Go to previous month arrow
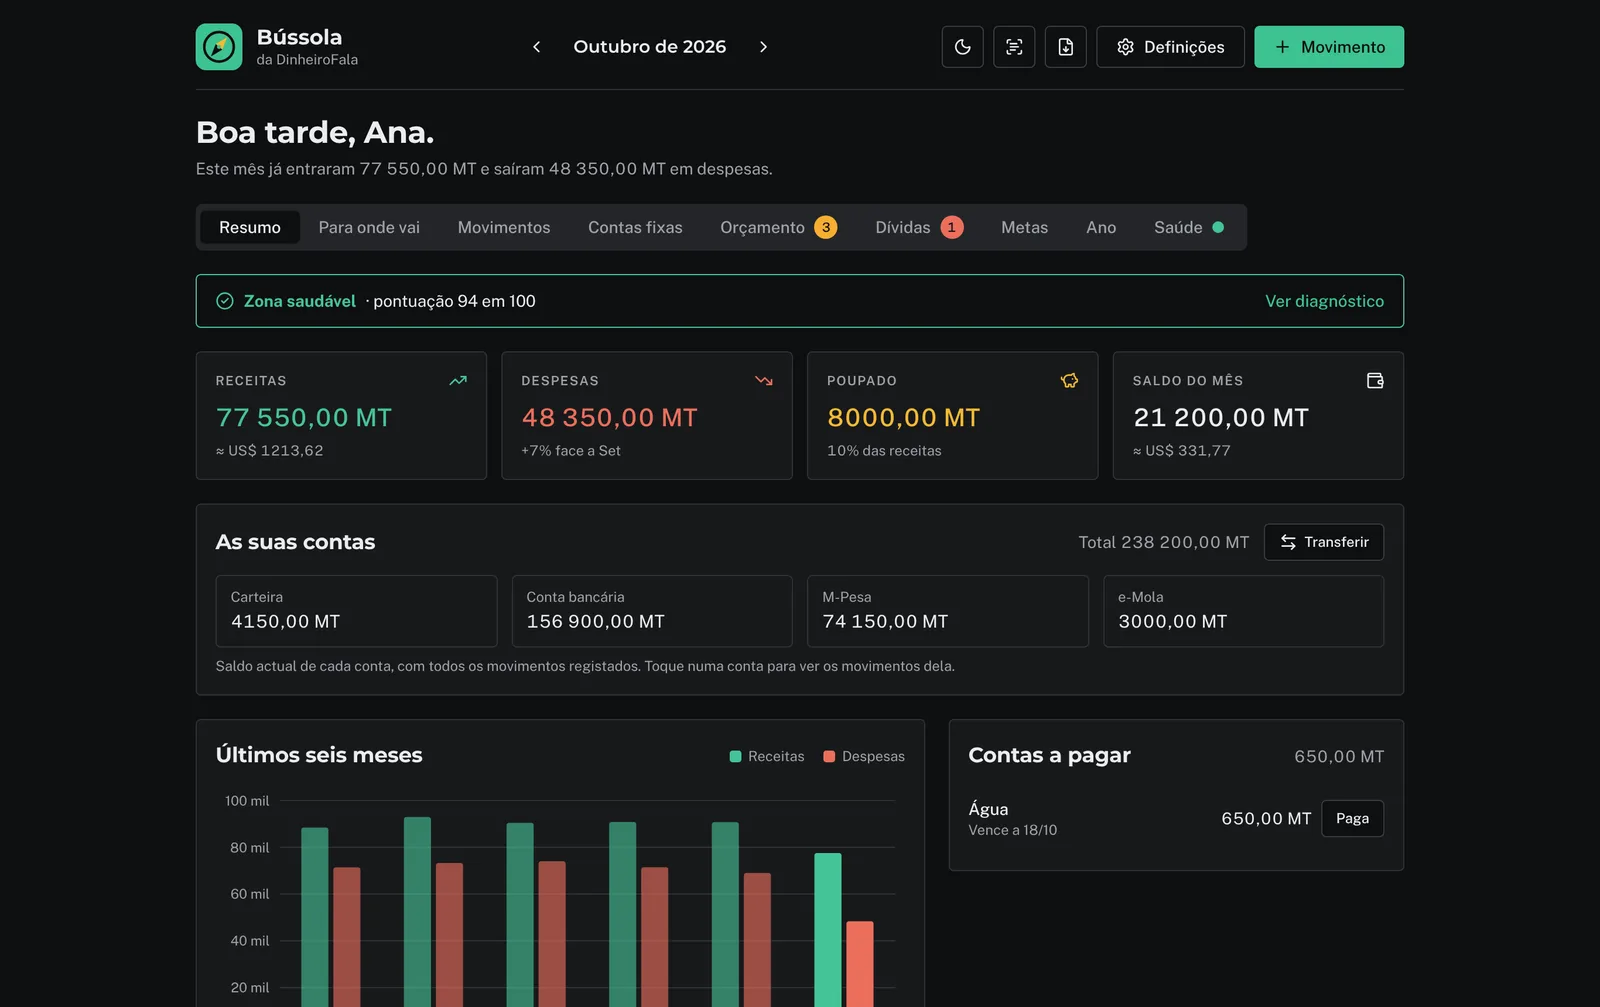The width and height of the screenshot is (1600, 1007). point(537,47)
